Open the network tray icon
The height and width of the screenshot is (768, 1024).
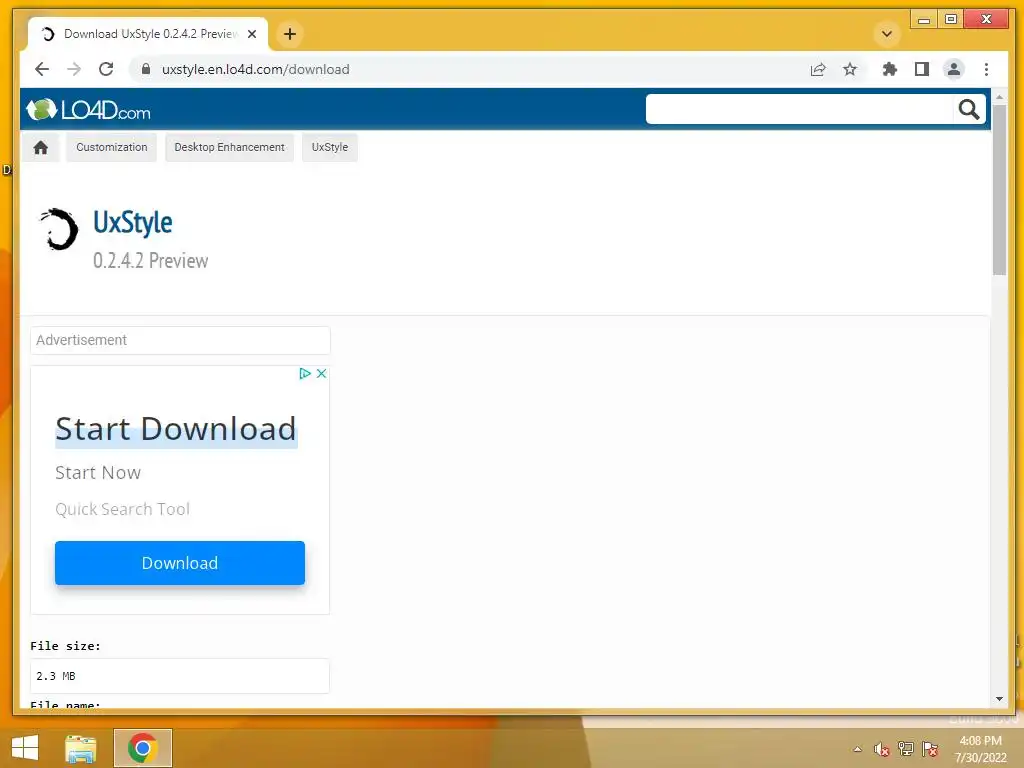pyautogui.click(x=906, y=749)
